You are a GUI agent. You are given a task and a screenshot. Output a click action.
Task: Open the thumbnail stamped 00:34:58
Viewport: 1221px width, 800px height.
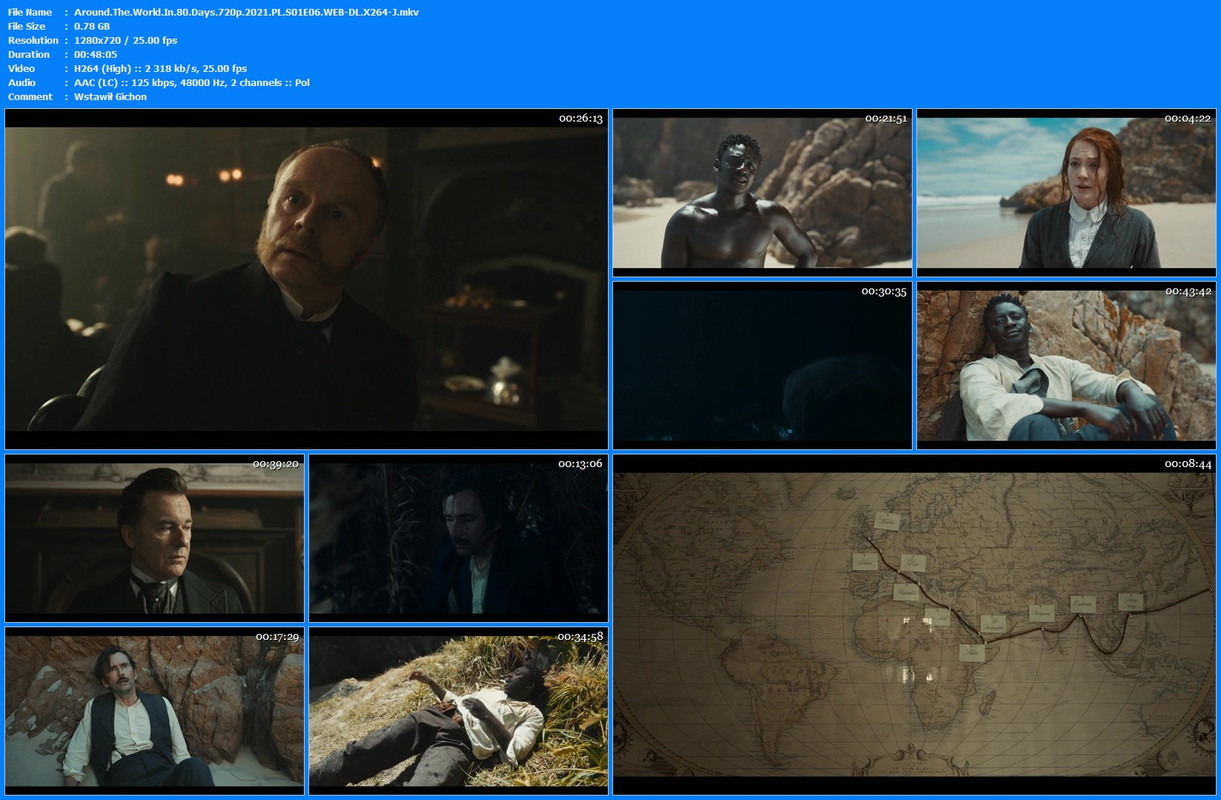tap(458, 710)
